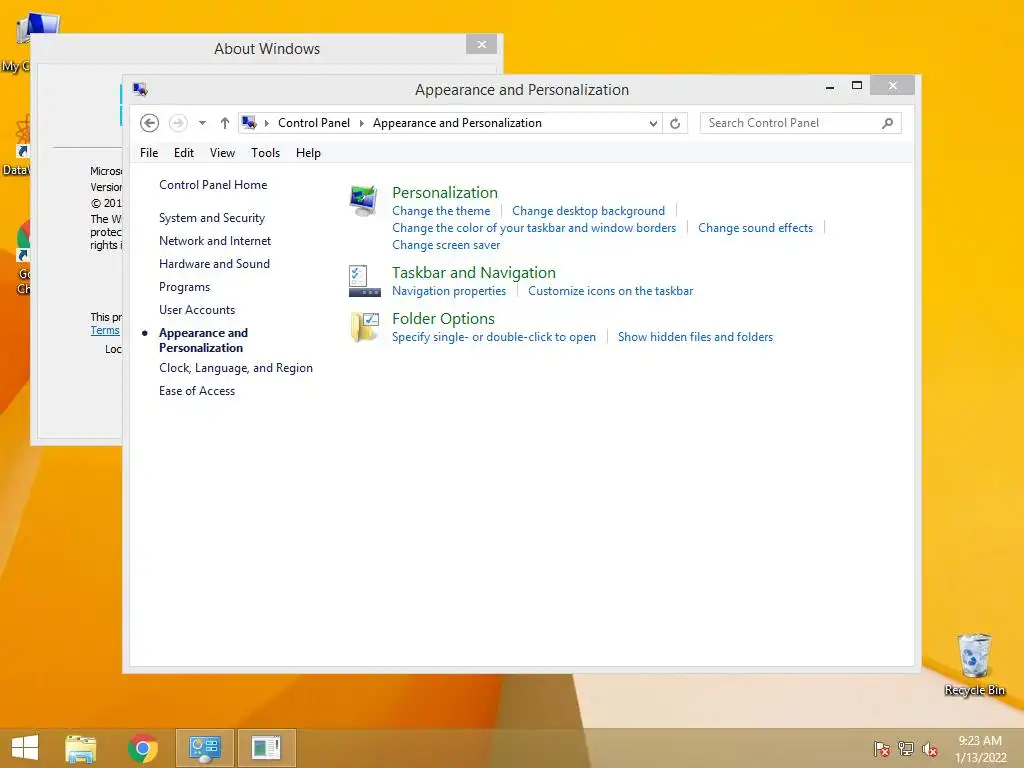Click the network tray icon
Screen dimensions: 1024x768
pos(906,749)
